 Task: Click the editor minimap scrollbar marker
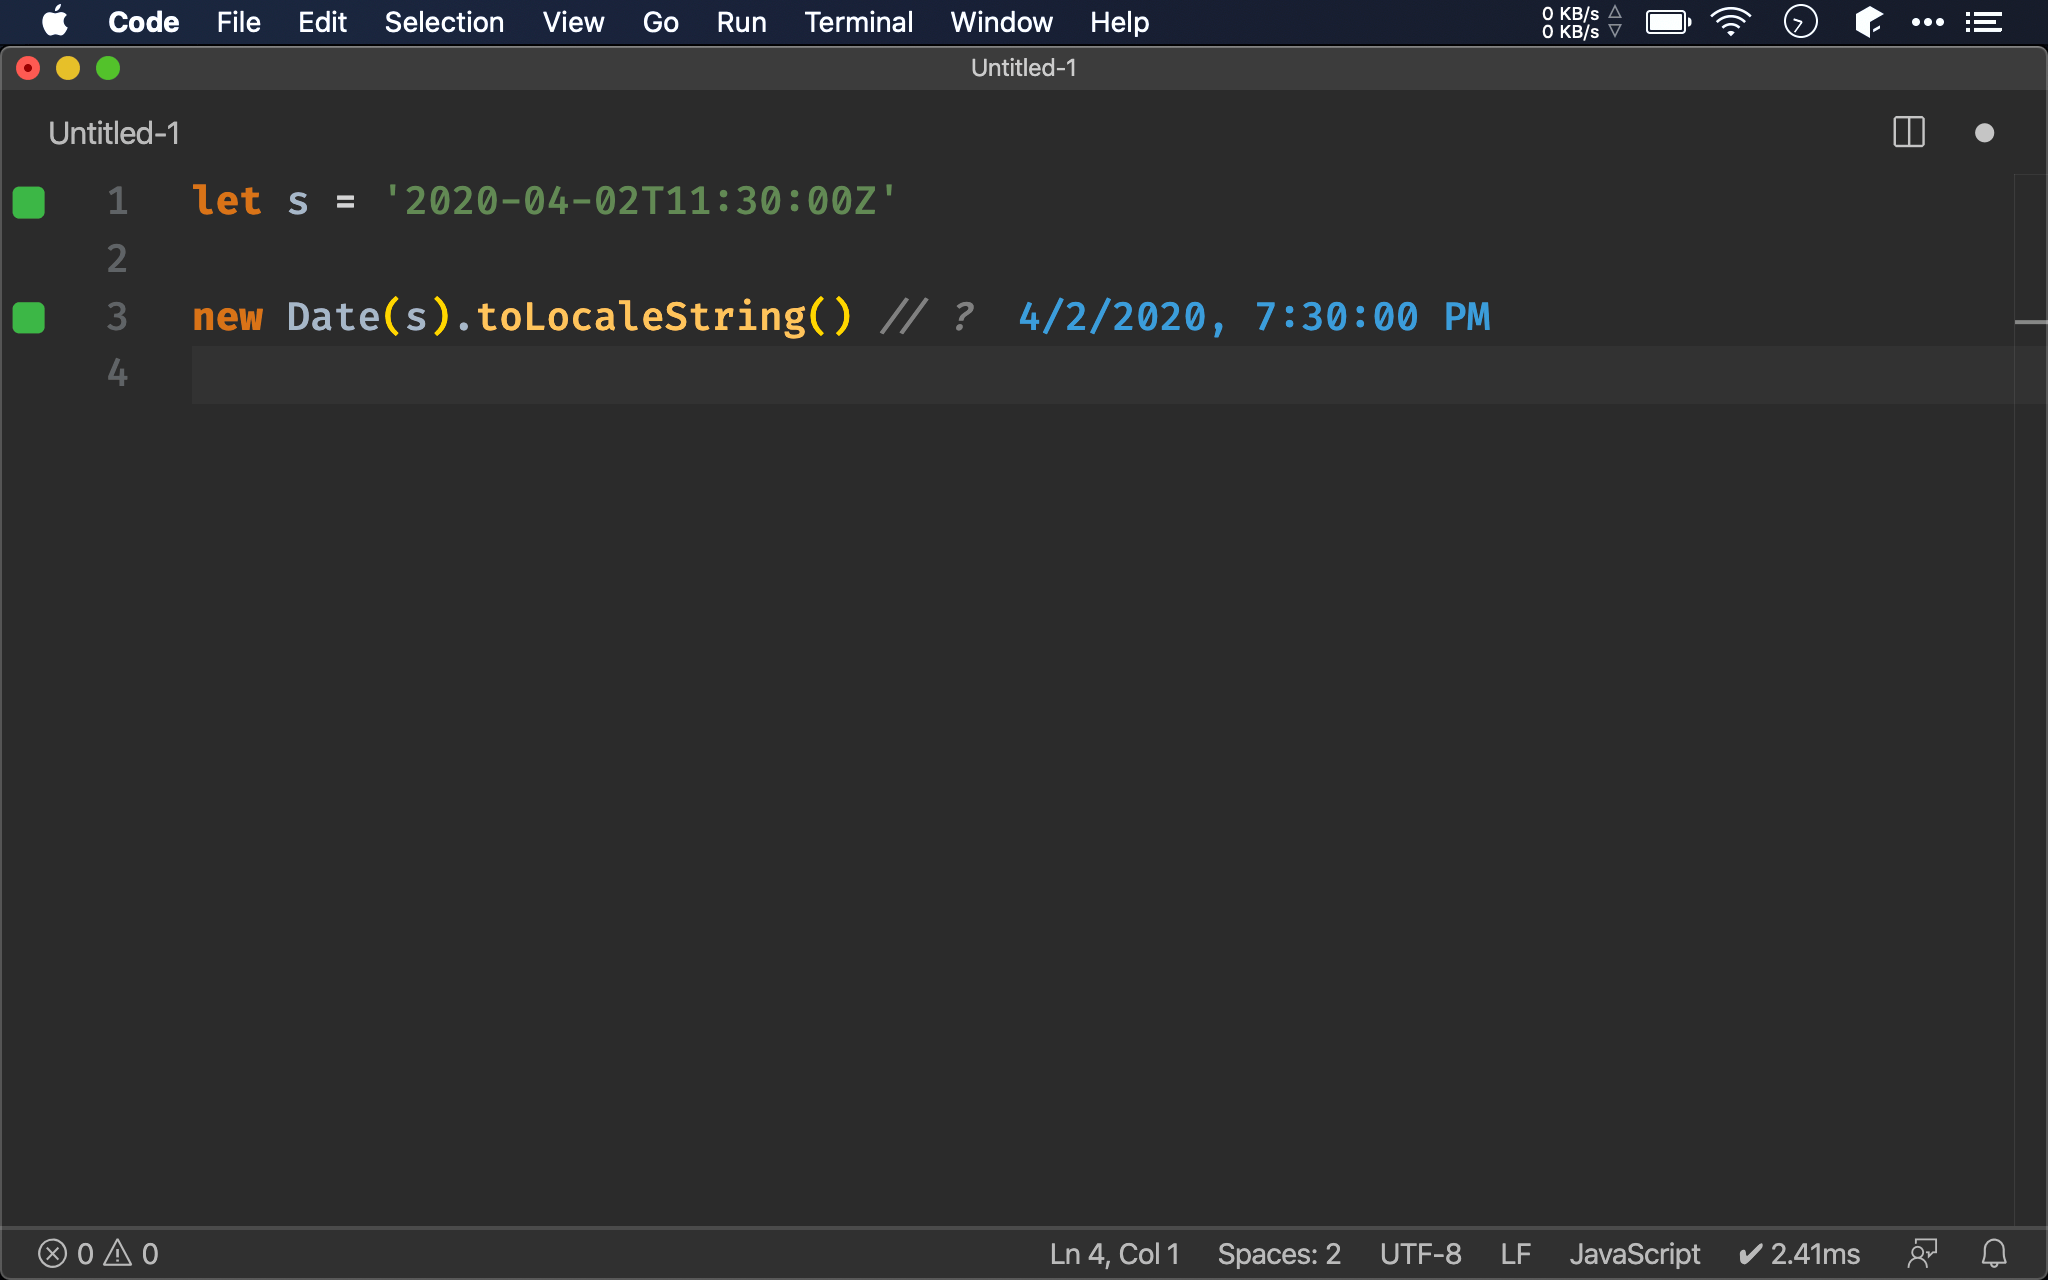(2030, 322)
